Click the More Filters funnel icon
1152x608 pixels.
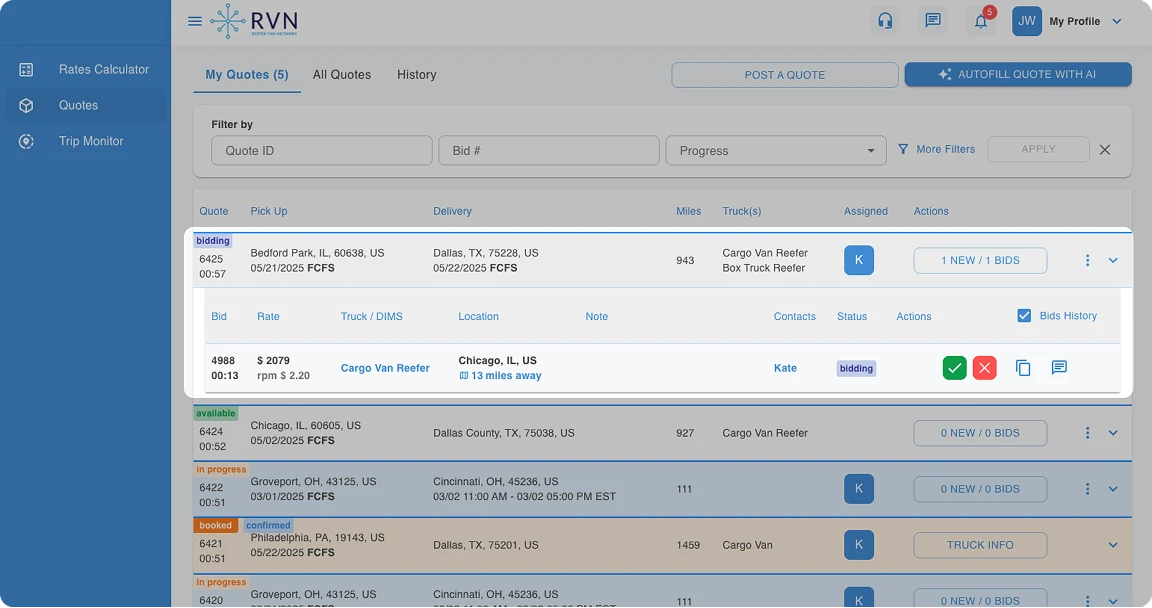coord(903,149)
